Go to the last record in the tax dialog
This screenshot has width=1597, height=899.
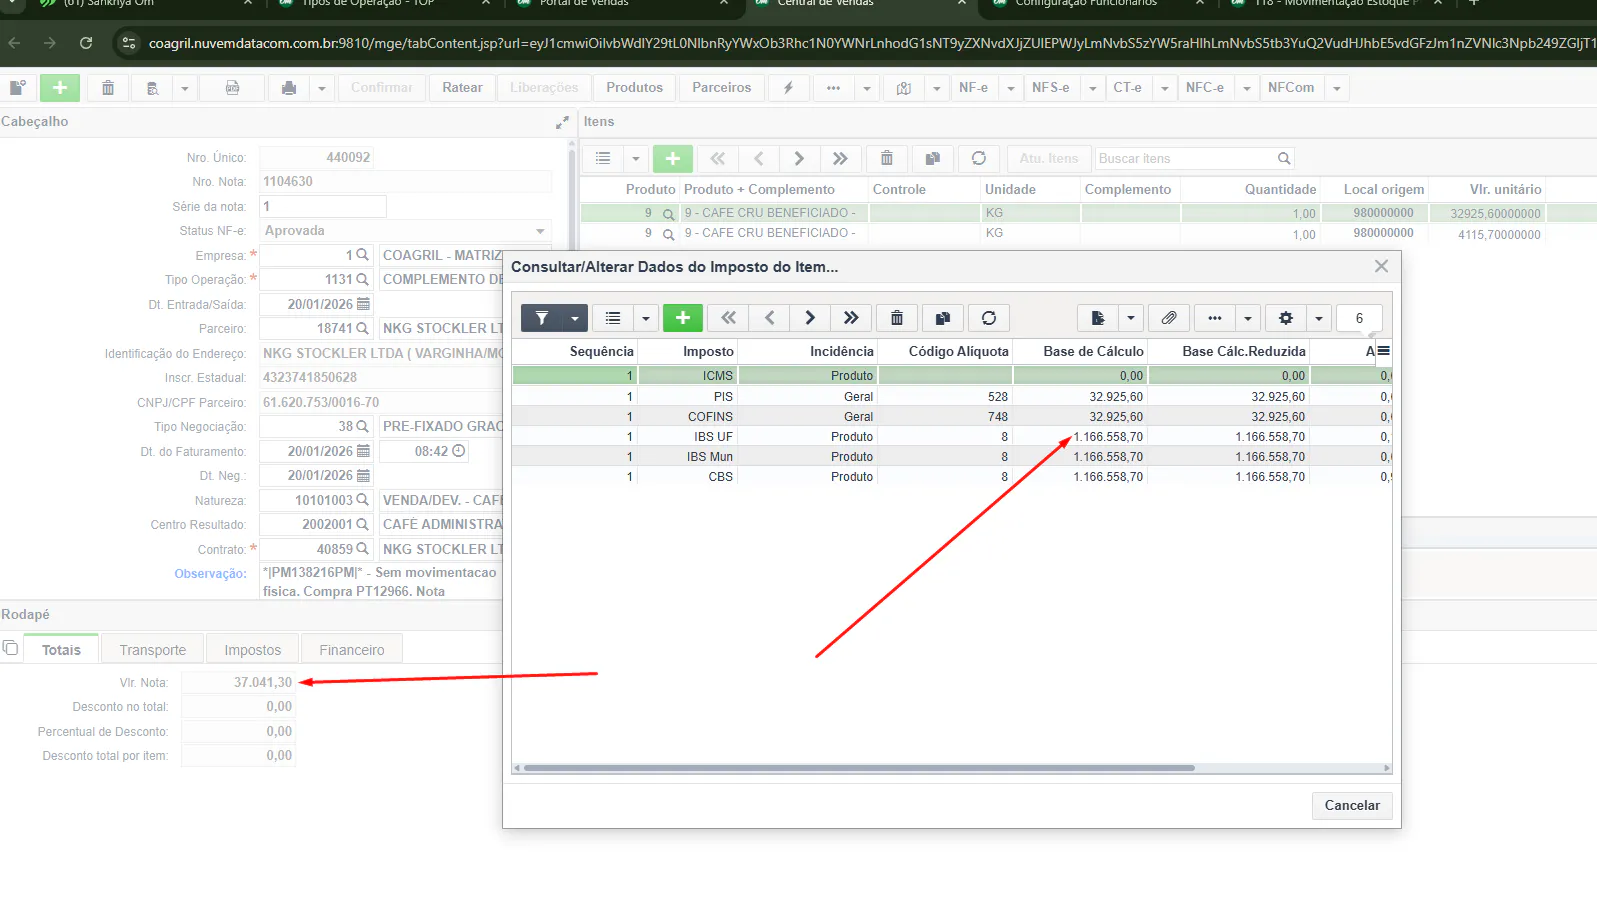tap(851, 318)
